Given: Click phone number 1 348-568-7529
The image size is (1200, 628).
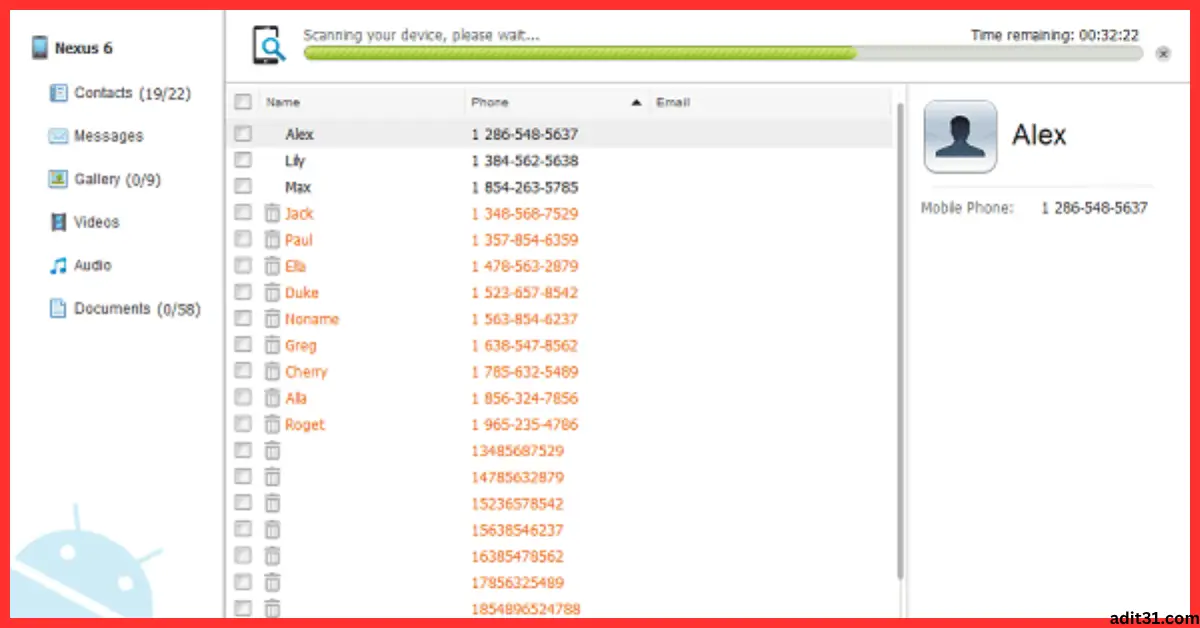Looking at the screenshot, I should click(x=525, y=214).
